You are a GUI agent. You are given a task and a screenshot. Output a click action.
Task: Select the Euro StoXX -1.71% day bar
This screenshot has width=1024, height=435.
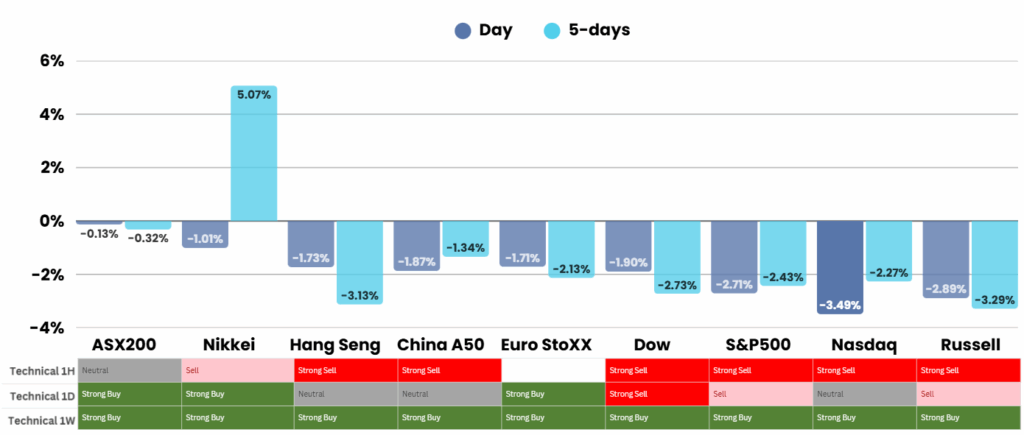coord(521,243)
